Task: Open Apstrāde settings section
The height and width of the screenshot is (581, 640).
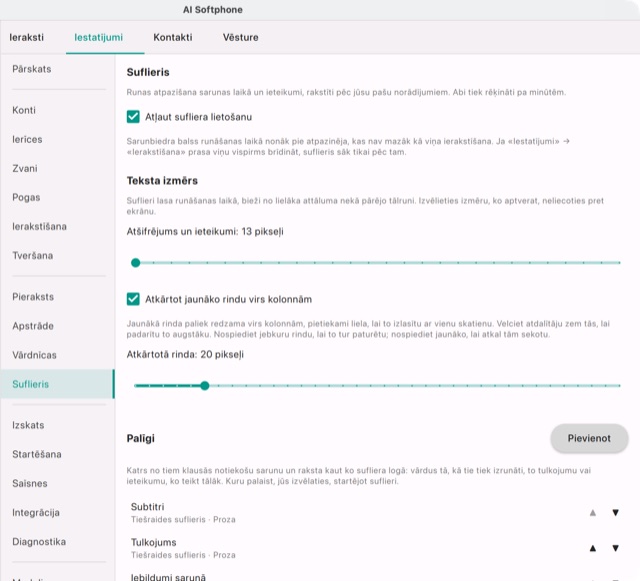Action: click(58, 326)
